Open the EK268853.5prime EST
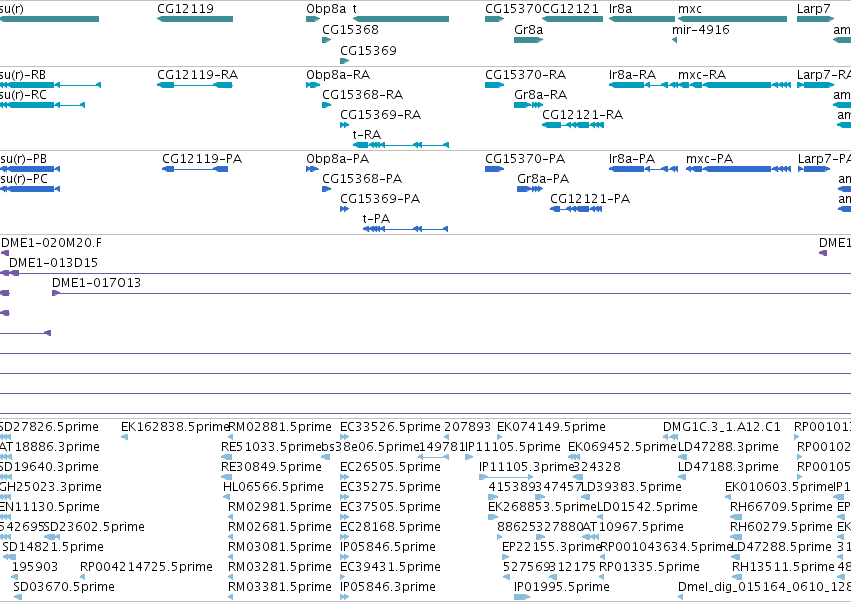Image resolution: width=851 pixels, height=602 pixels. point(495,517)
